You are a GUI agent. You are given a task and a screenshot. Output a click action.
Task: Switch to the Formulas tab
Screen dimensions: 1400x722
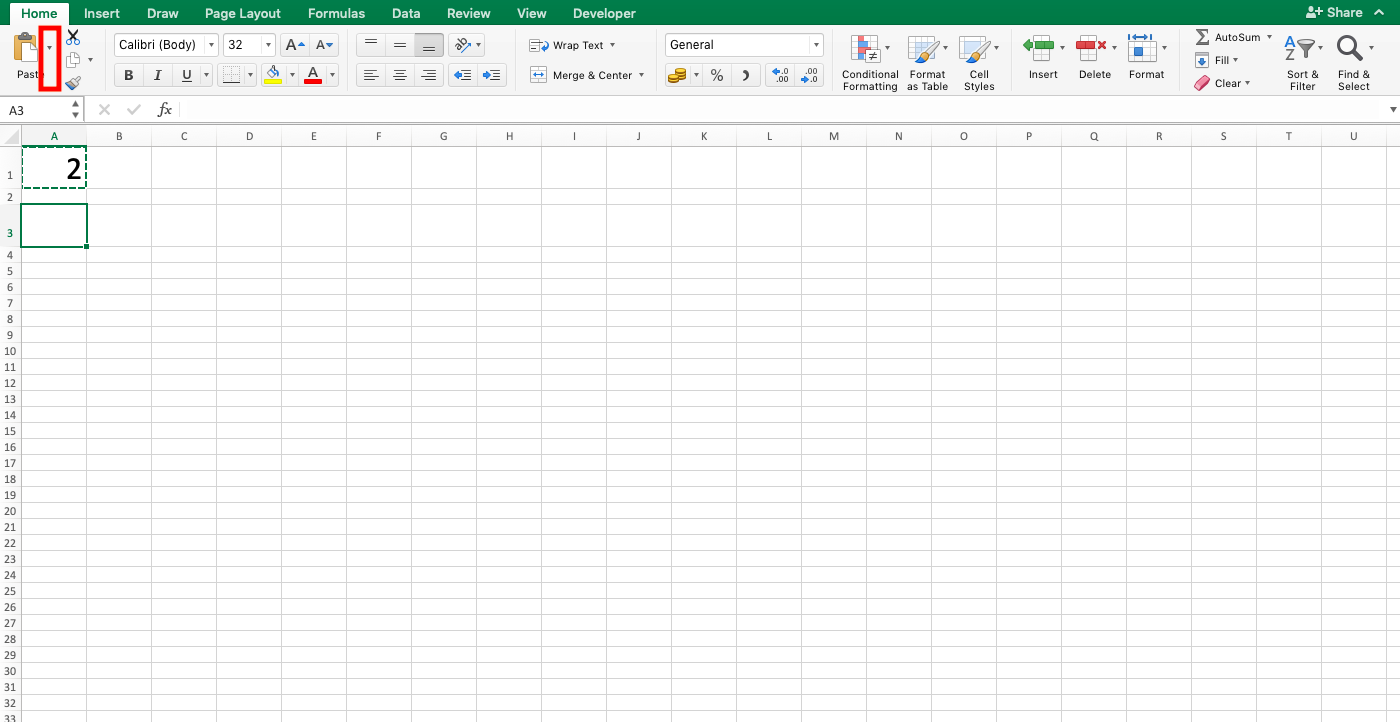point(336,13)
